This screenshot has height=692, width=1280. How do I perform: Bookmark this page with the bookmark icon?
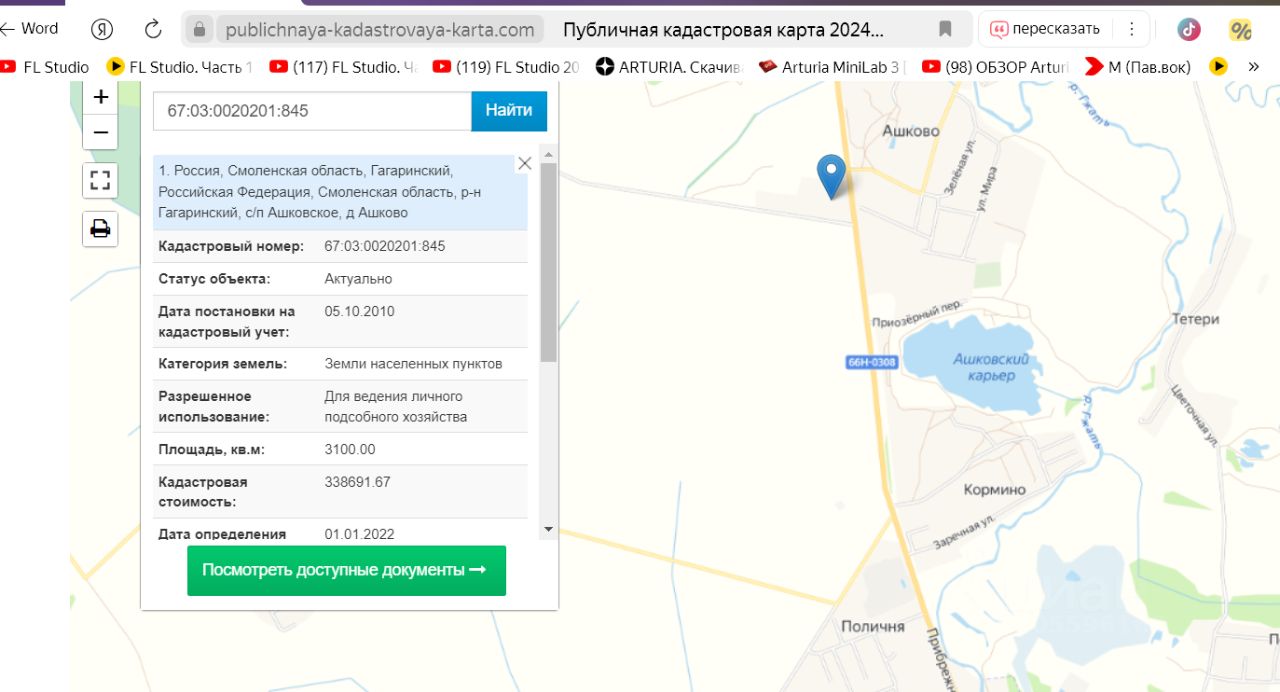point(945,29)
